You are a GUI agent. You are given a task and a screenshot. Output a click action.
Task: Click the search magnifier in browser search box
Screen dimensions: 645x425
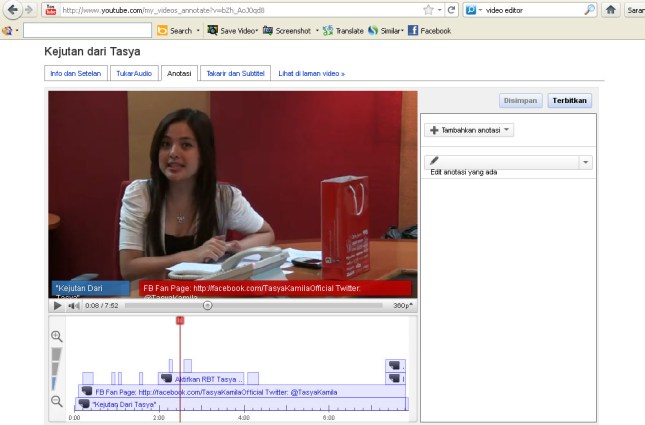coord(589,10)
